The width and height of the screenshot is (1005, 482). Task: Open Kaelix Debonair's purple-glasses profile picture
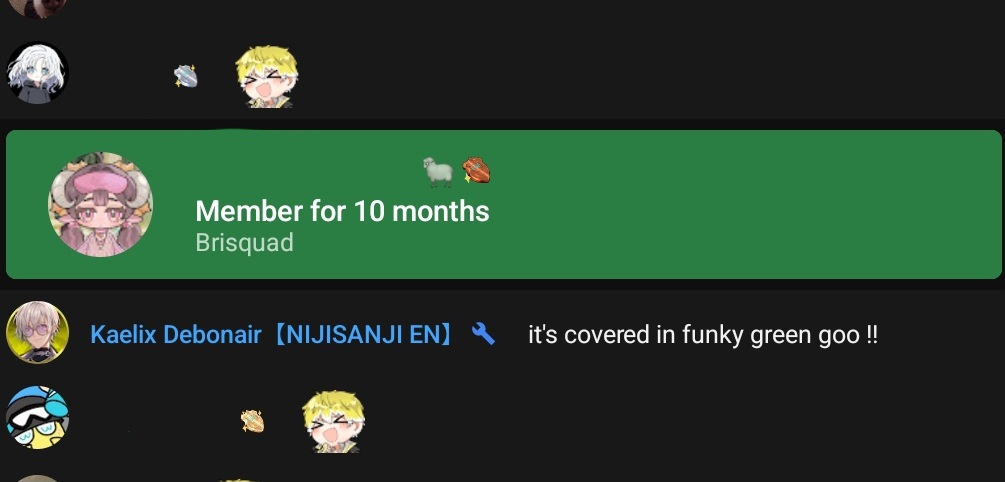tap(37, 332)
